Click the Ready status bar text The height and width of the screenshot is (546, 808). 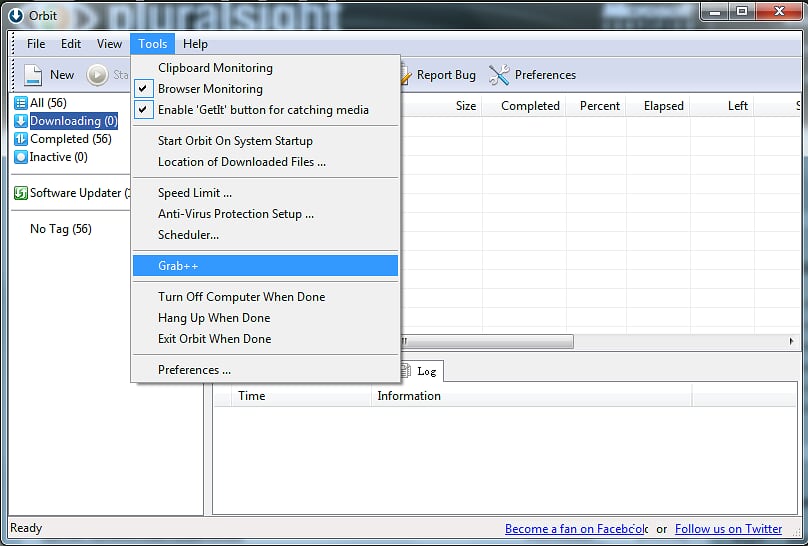[x=26, y=528]
